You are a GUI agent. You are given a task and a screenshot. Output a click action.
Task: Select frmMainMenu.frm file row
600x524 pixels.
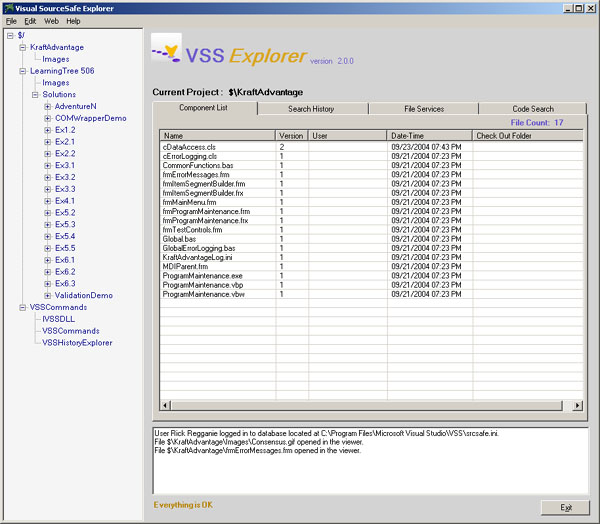coord(371,202)
